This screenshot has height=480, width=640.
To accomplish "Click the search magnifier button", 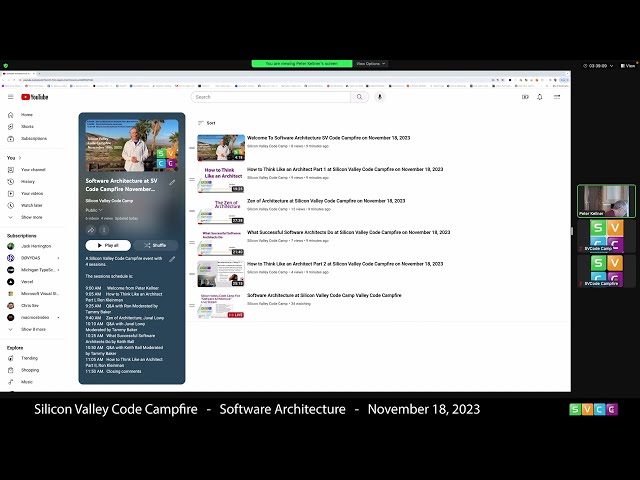I will [x=359, y=97].
